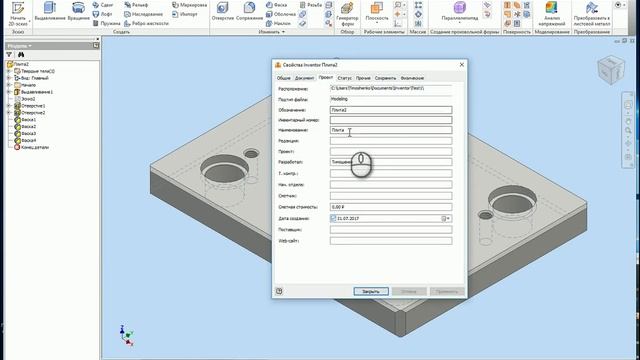Open Анализ напряжений (Stress Analysis)

(551, 14)
